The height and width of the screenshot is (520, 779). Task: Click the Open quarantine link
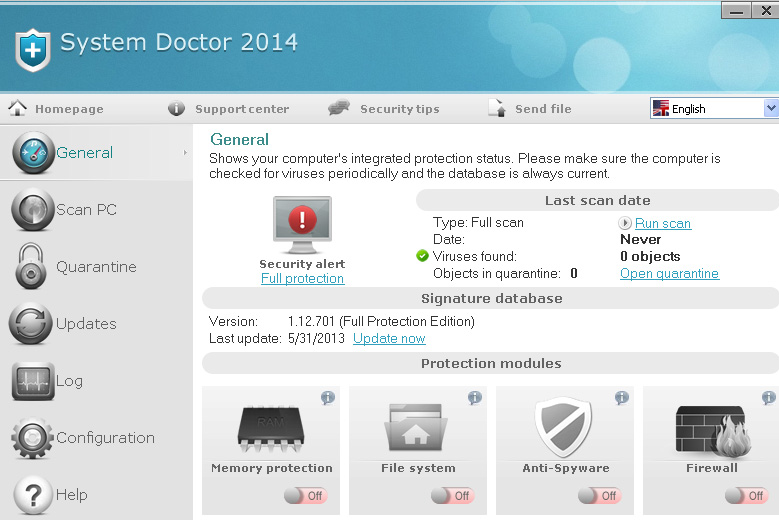669,274
